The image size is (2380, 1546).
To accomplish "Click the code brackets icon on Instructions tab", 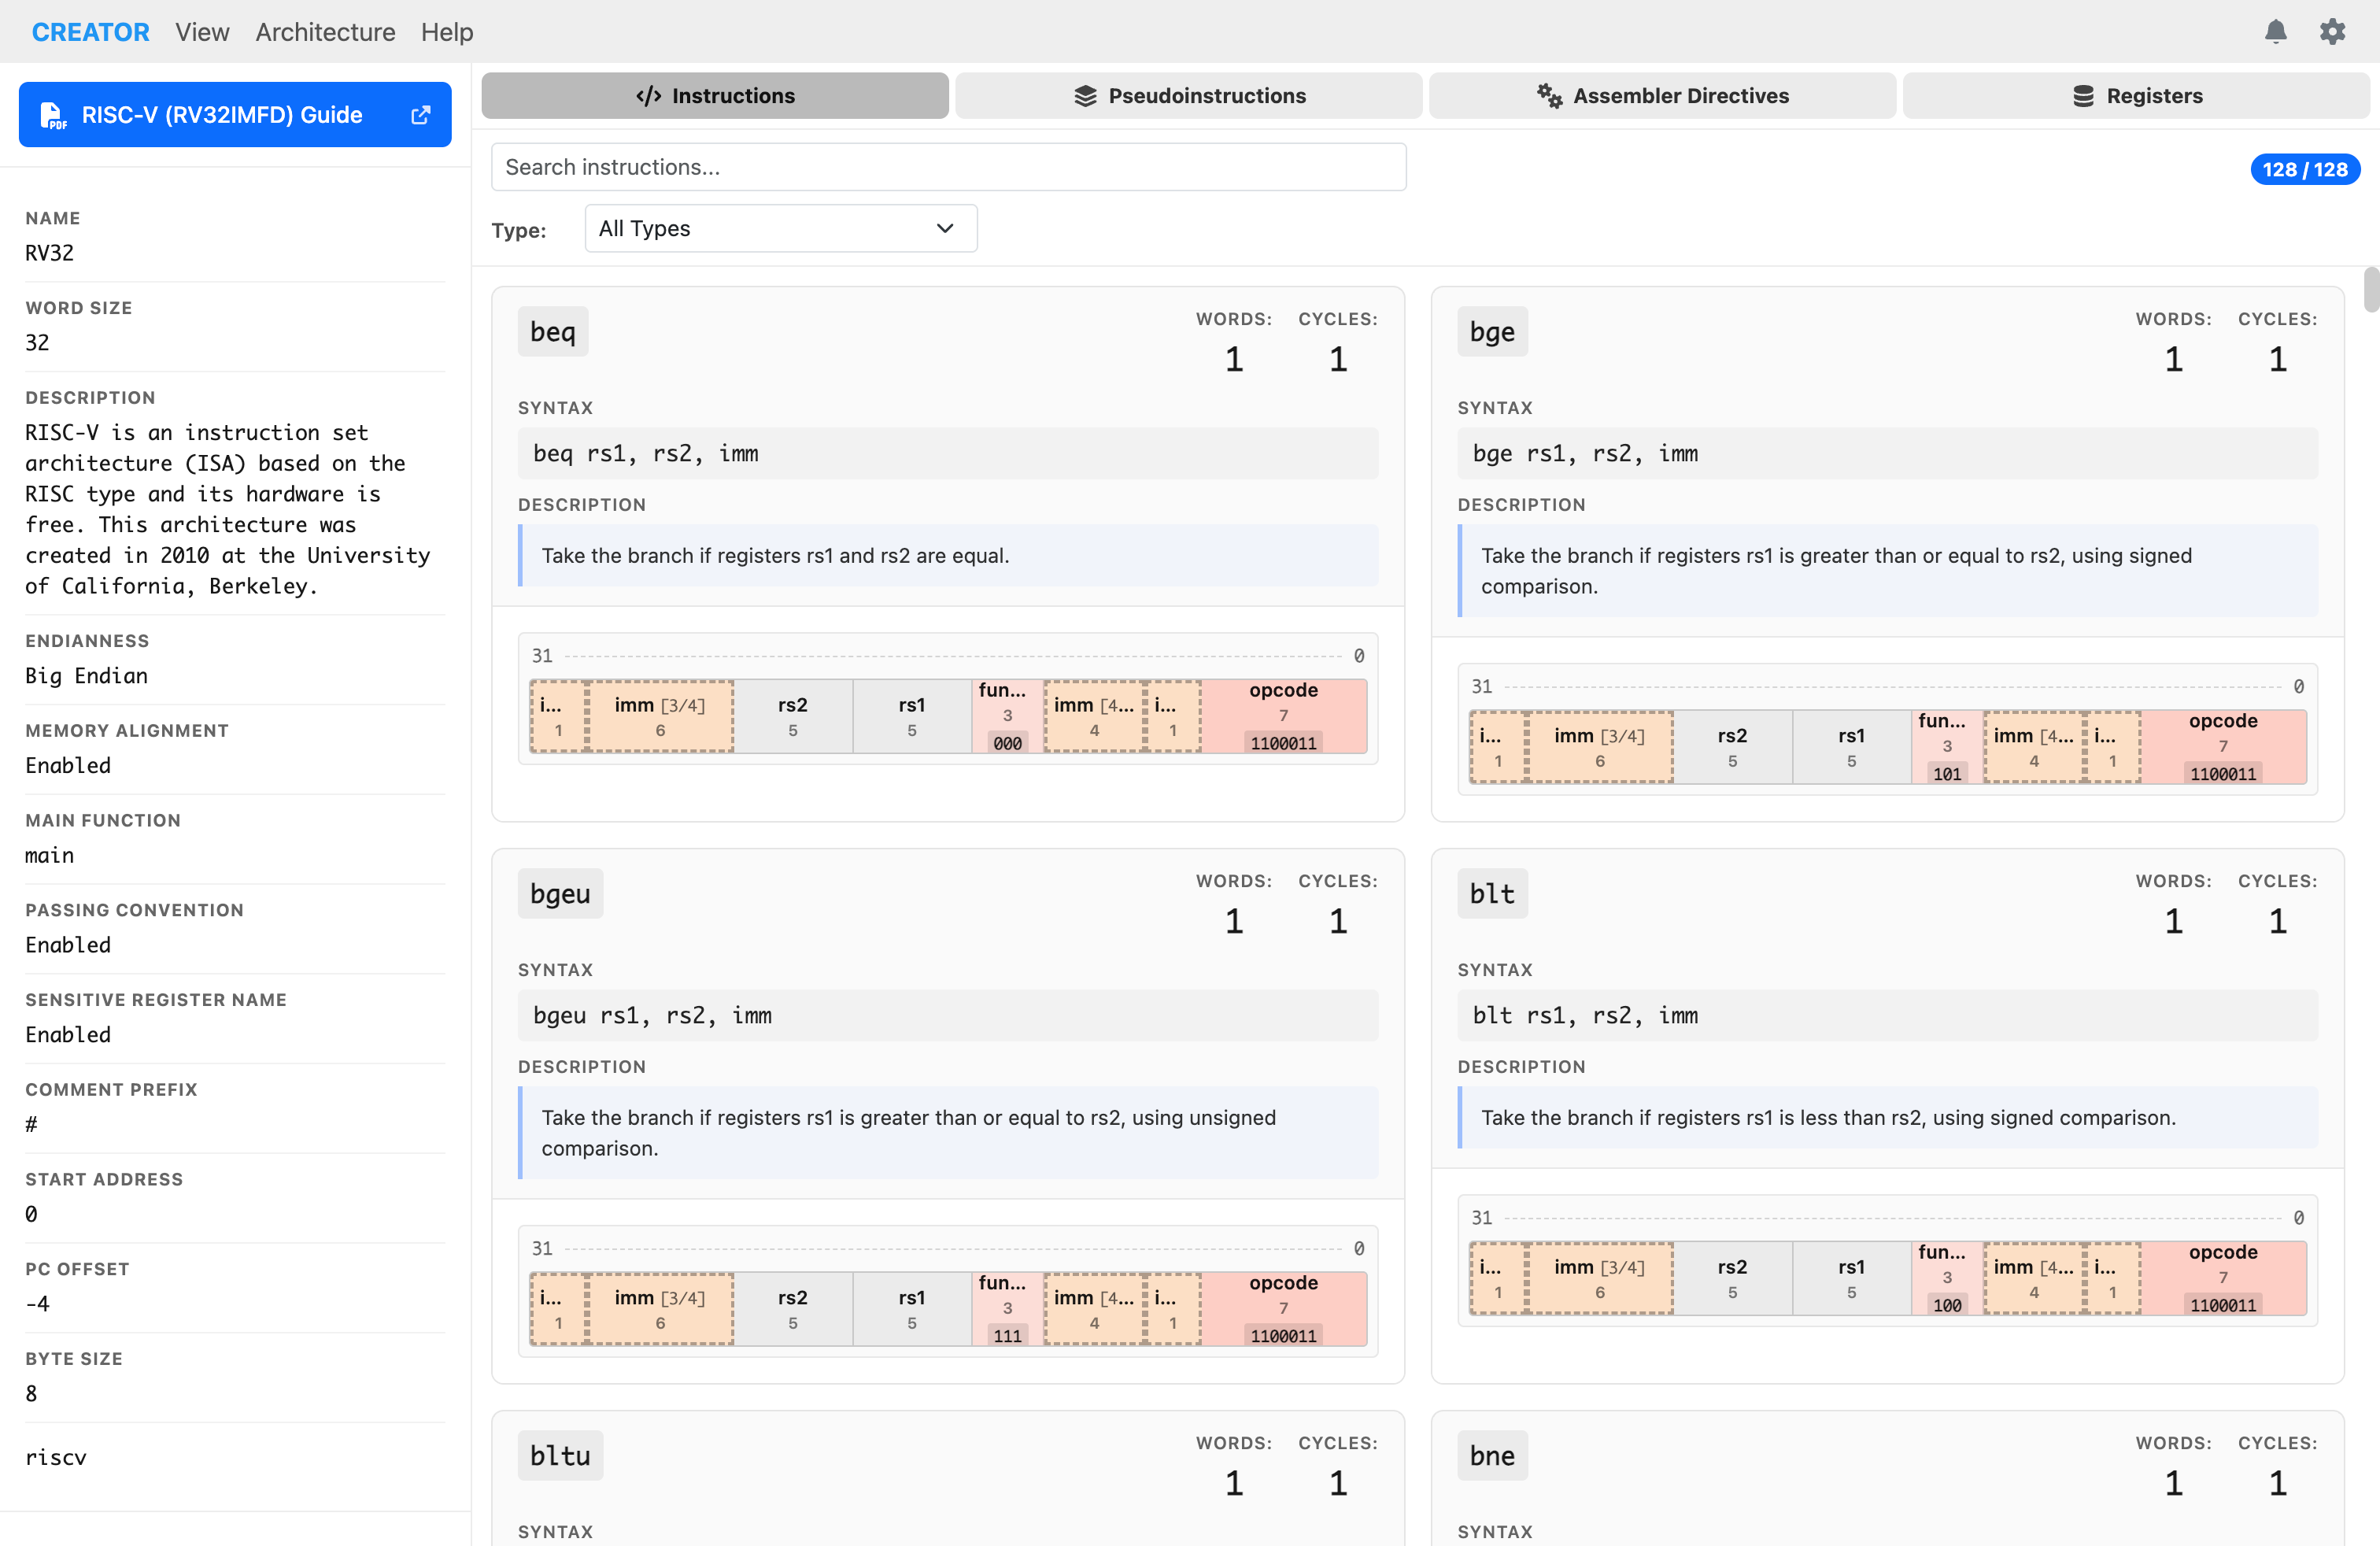I will click(x=648, y=96).
